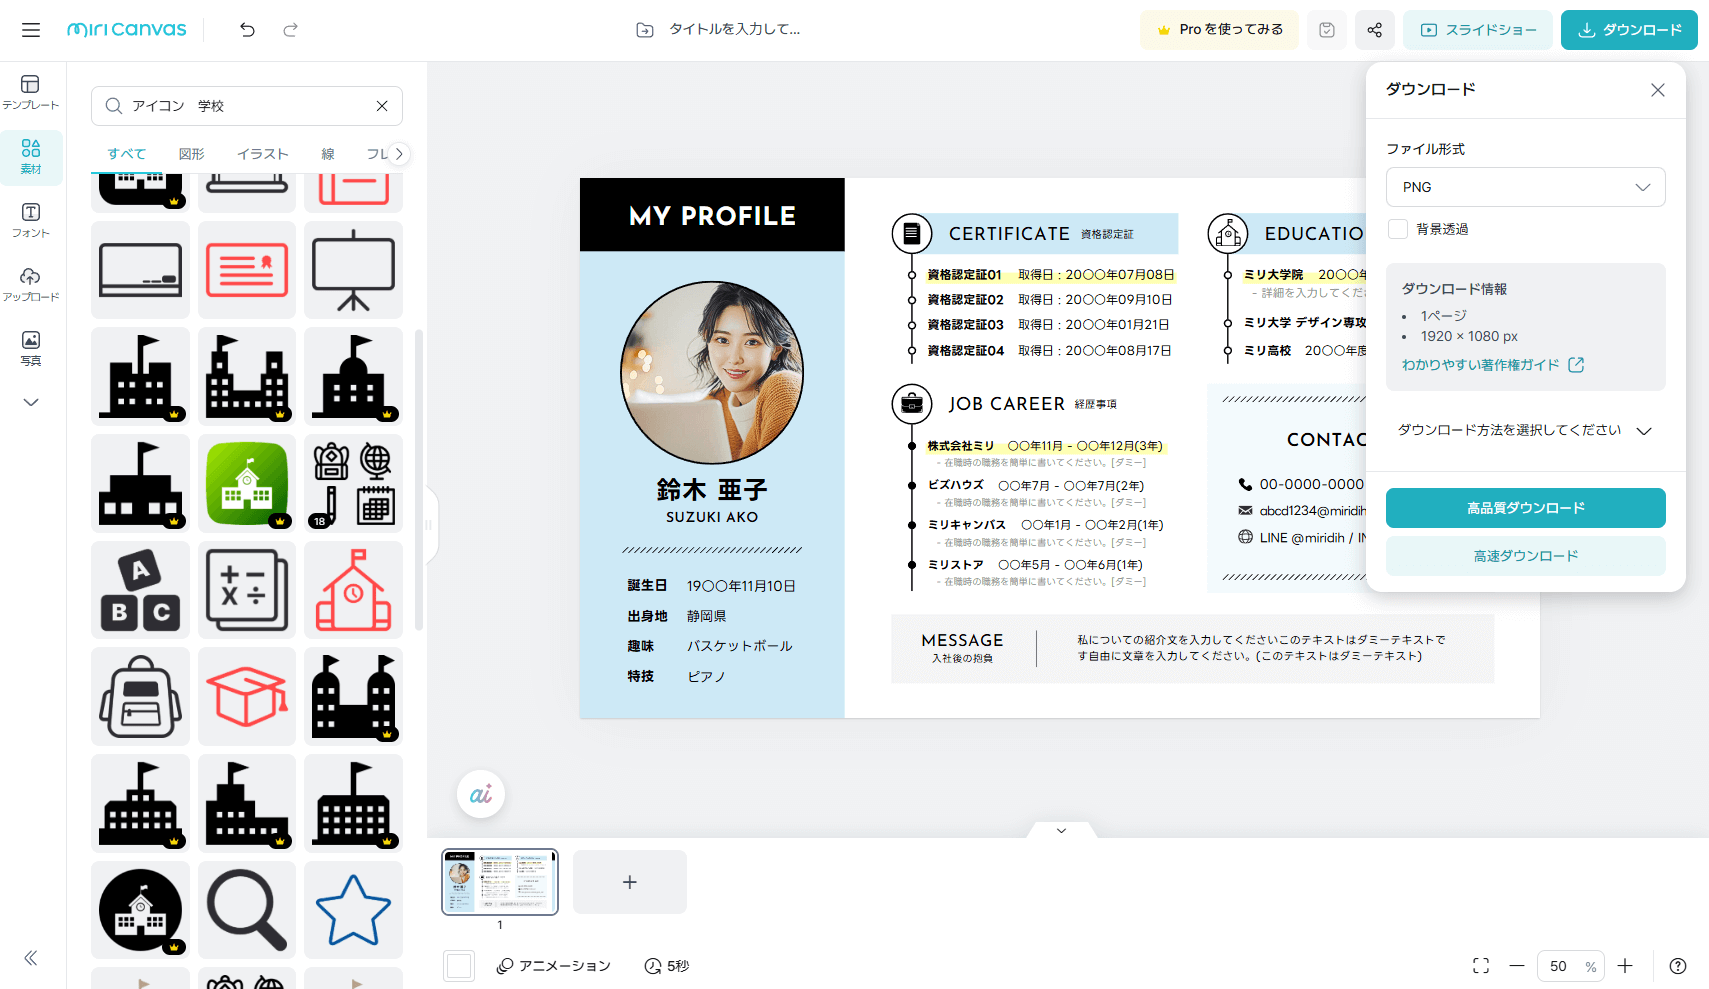
Task: Select the blue star outline element
Action: (353, 910)
